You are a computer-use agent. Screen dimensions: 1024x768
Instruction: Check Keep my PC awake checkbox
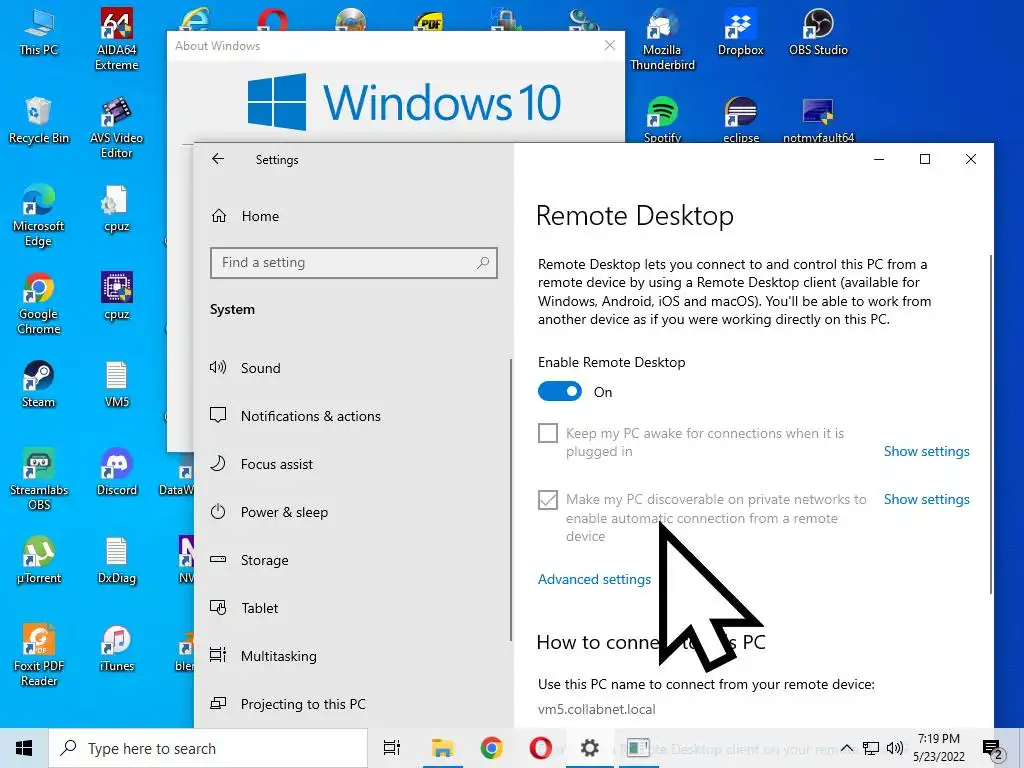click(548, 433)
